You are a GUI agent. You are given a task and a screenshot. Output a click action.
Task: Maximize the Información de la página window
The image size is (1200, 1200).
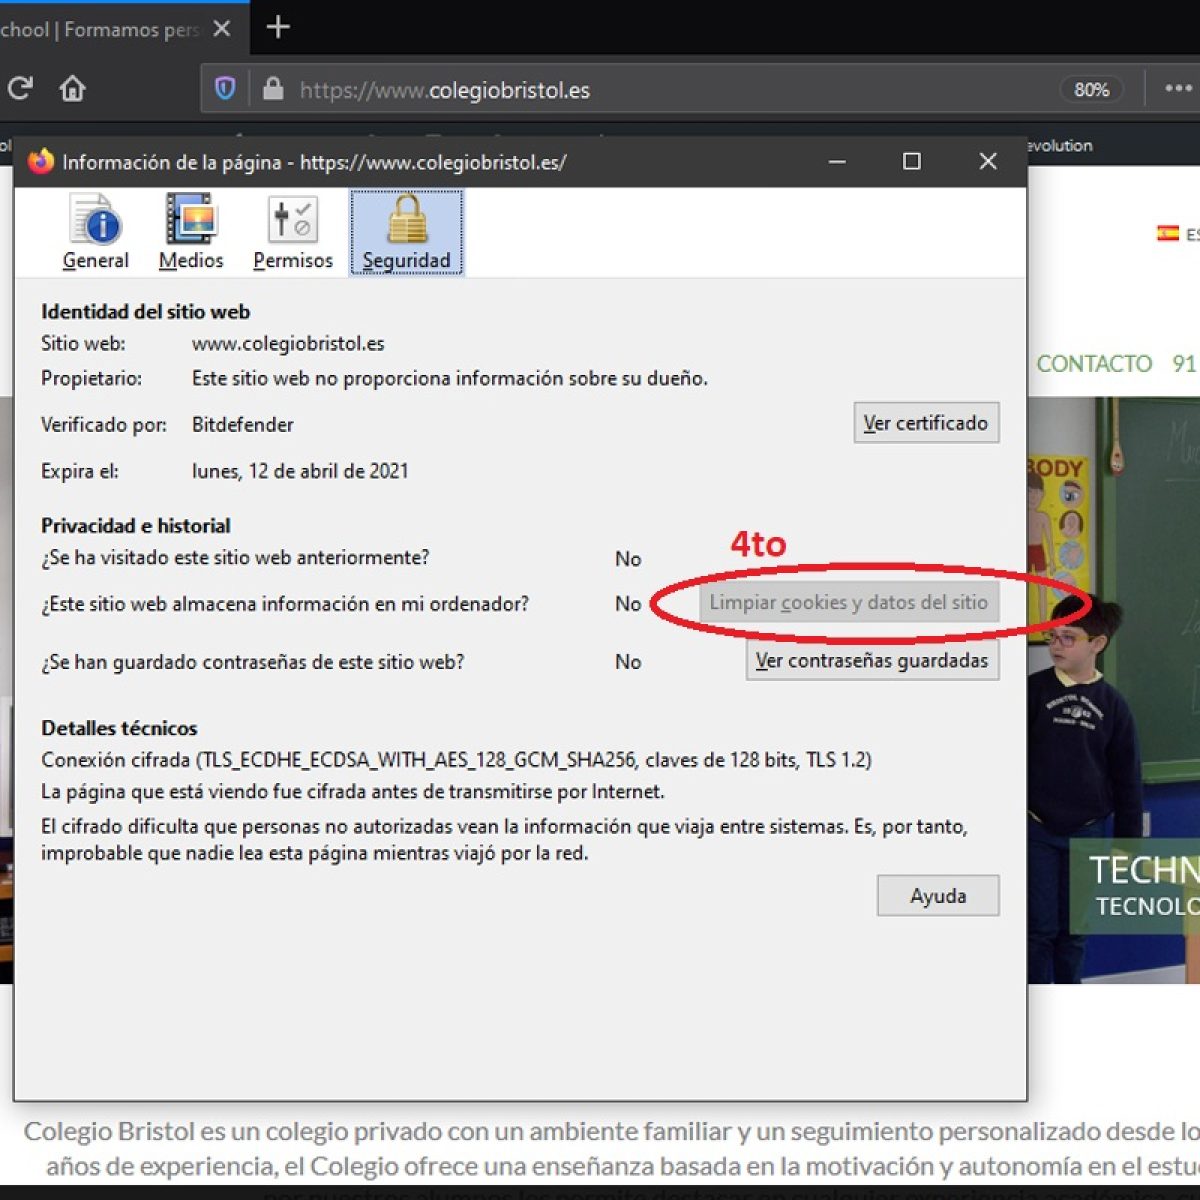pyautogui.click(x=911, y=161)
